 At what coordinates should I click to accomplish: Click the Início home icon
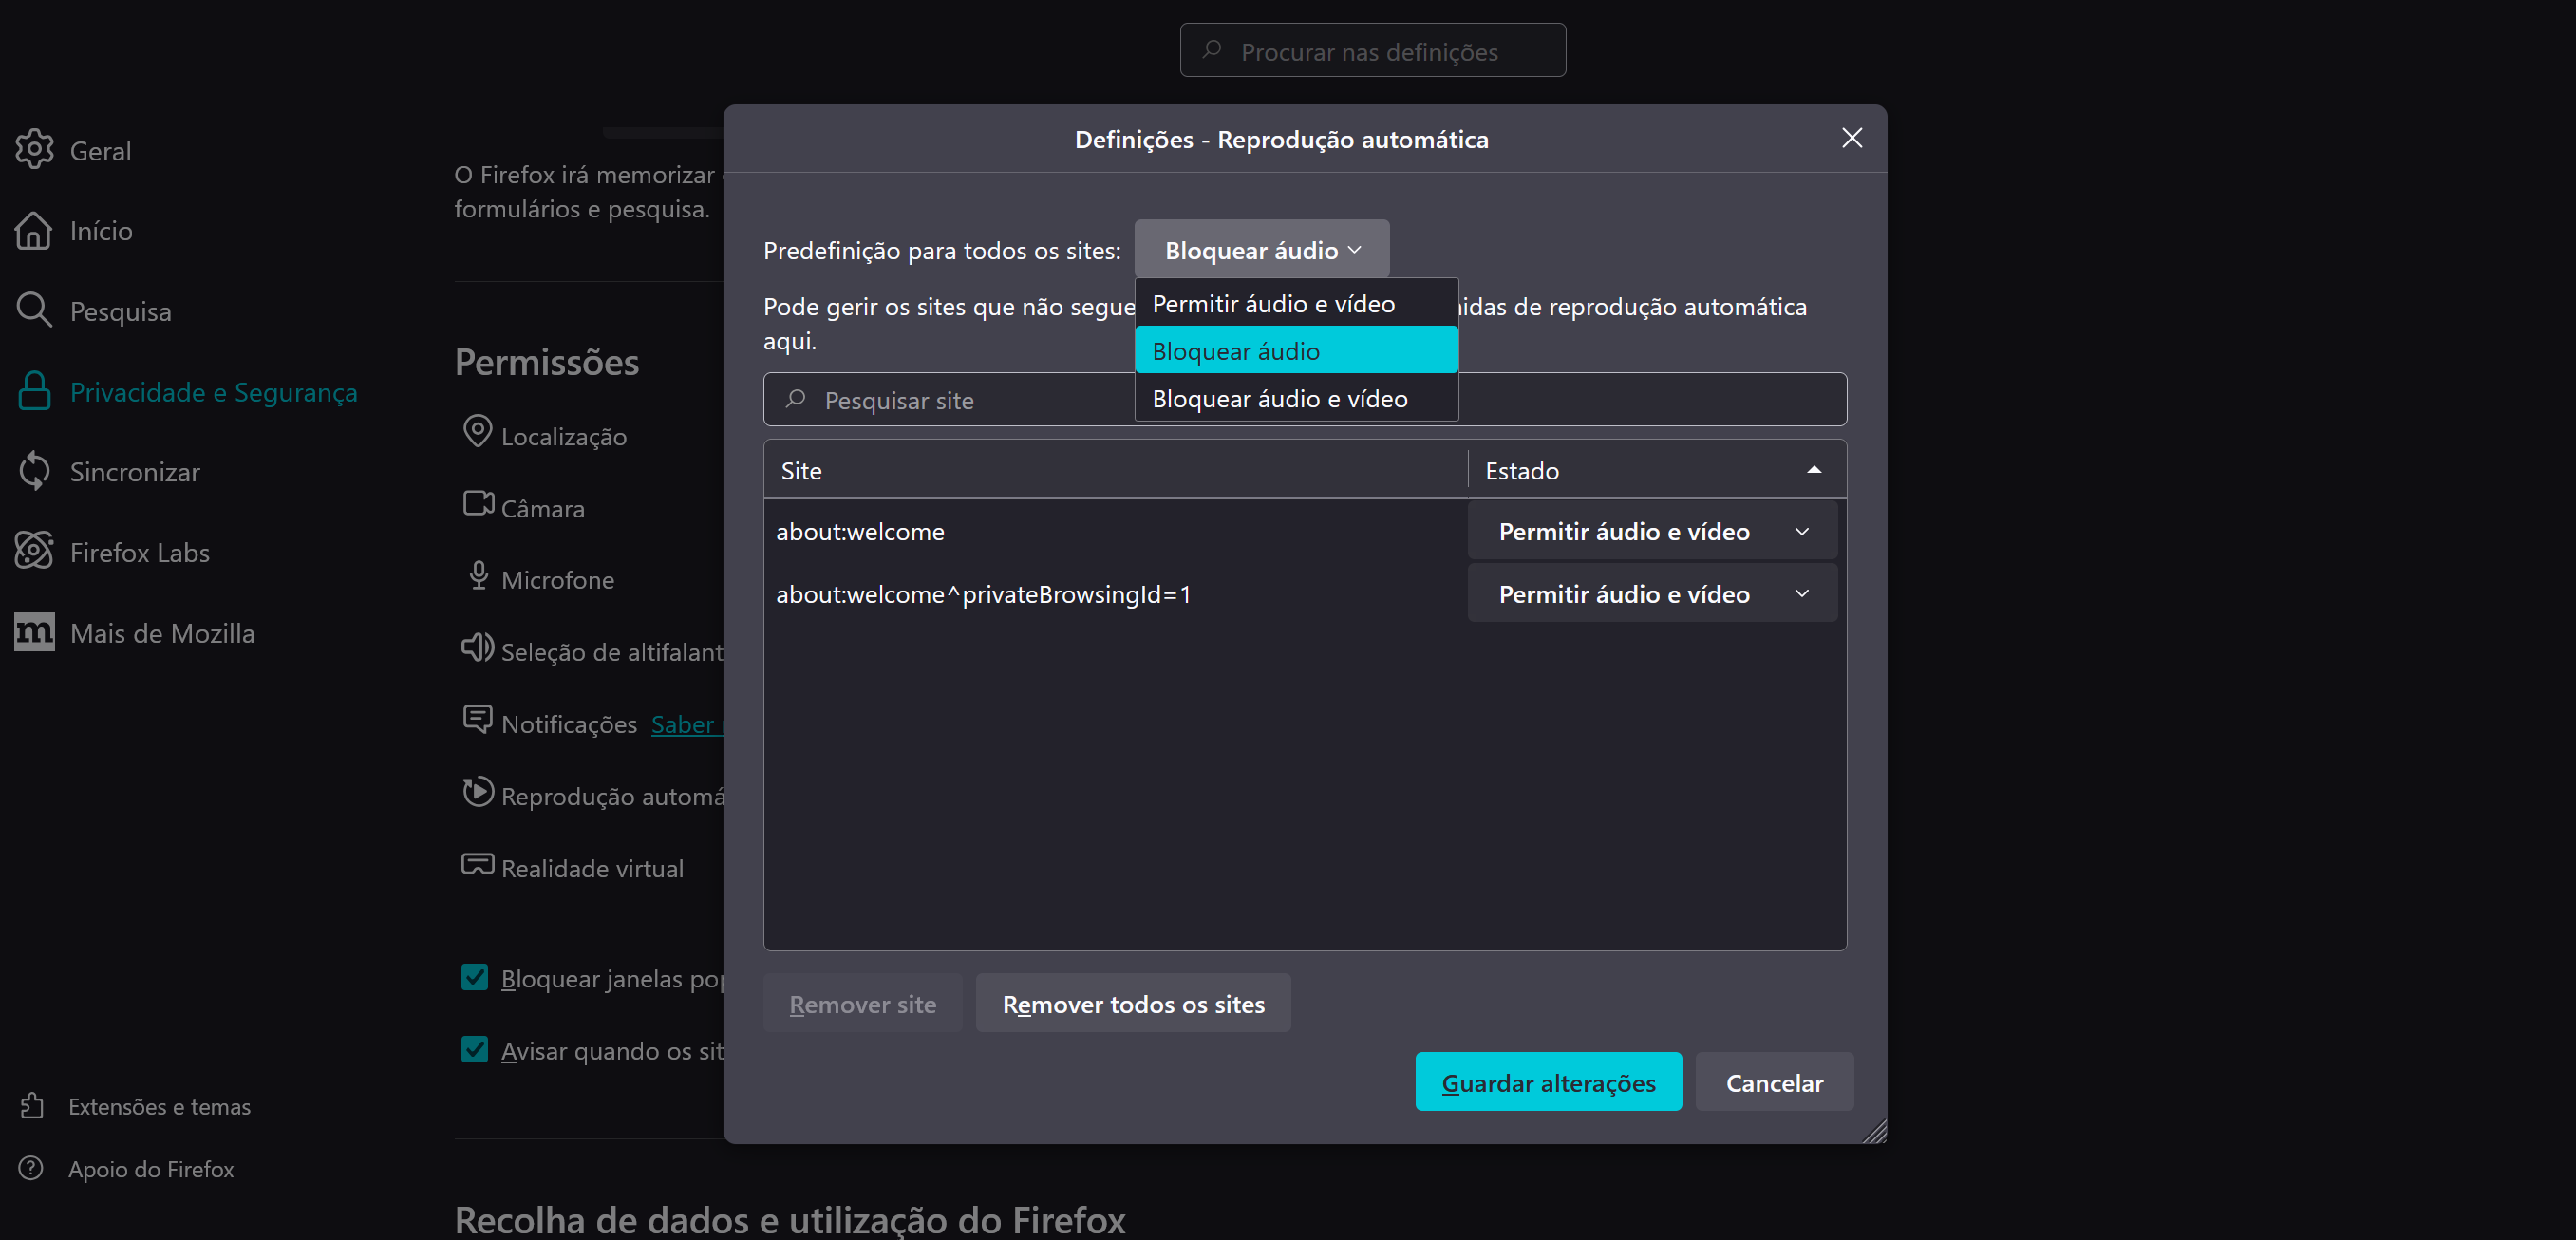[35, 230]
